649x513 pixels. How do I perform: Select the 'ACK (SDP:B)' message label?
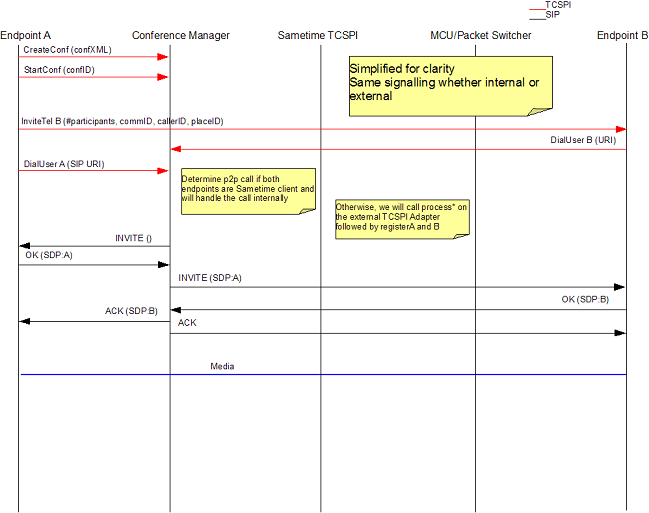131,311
